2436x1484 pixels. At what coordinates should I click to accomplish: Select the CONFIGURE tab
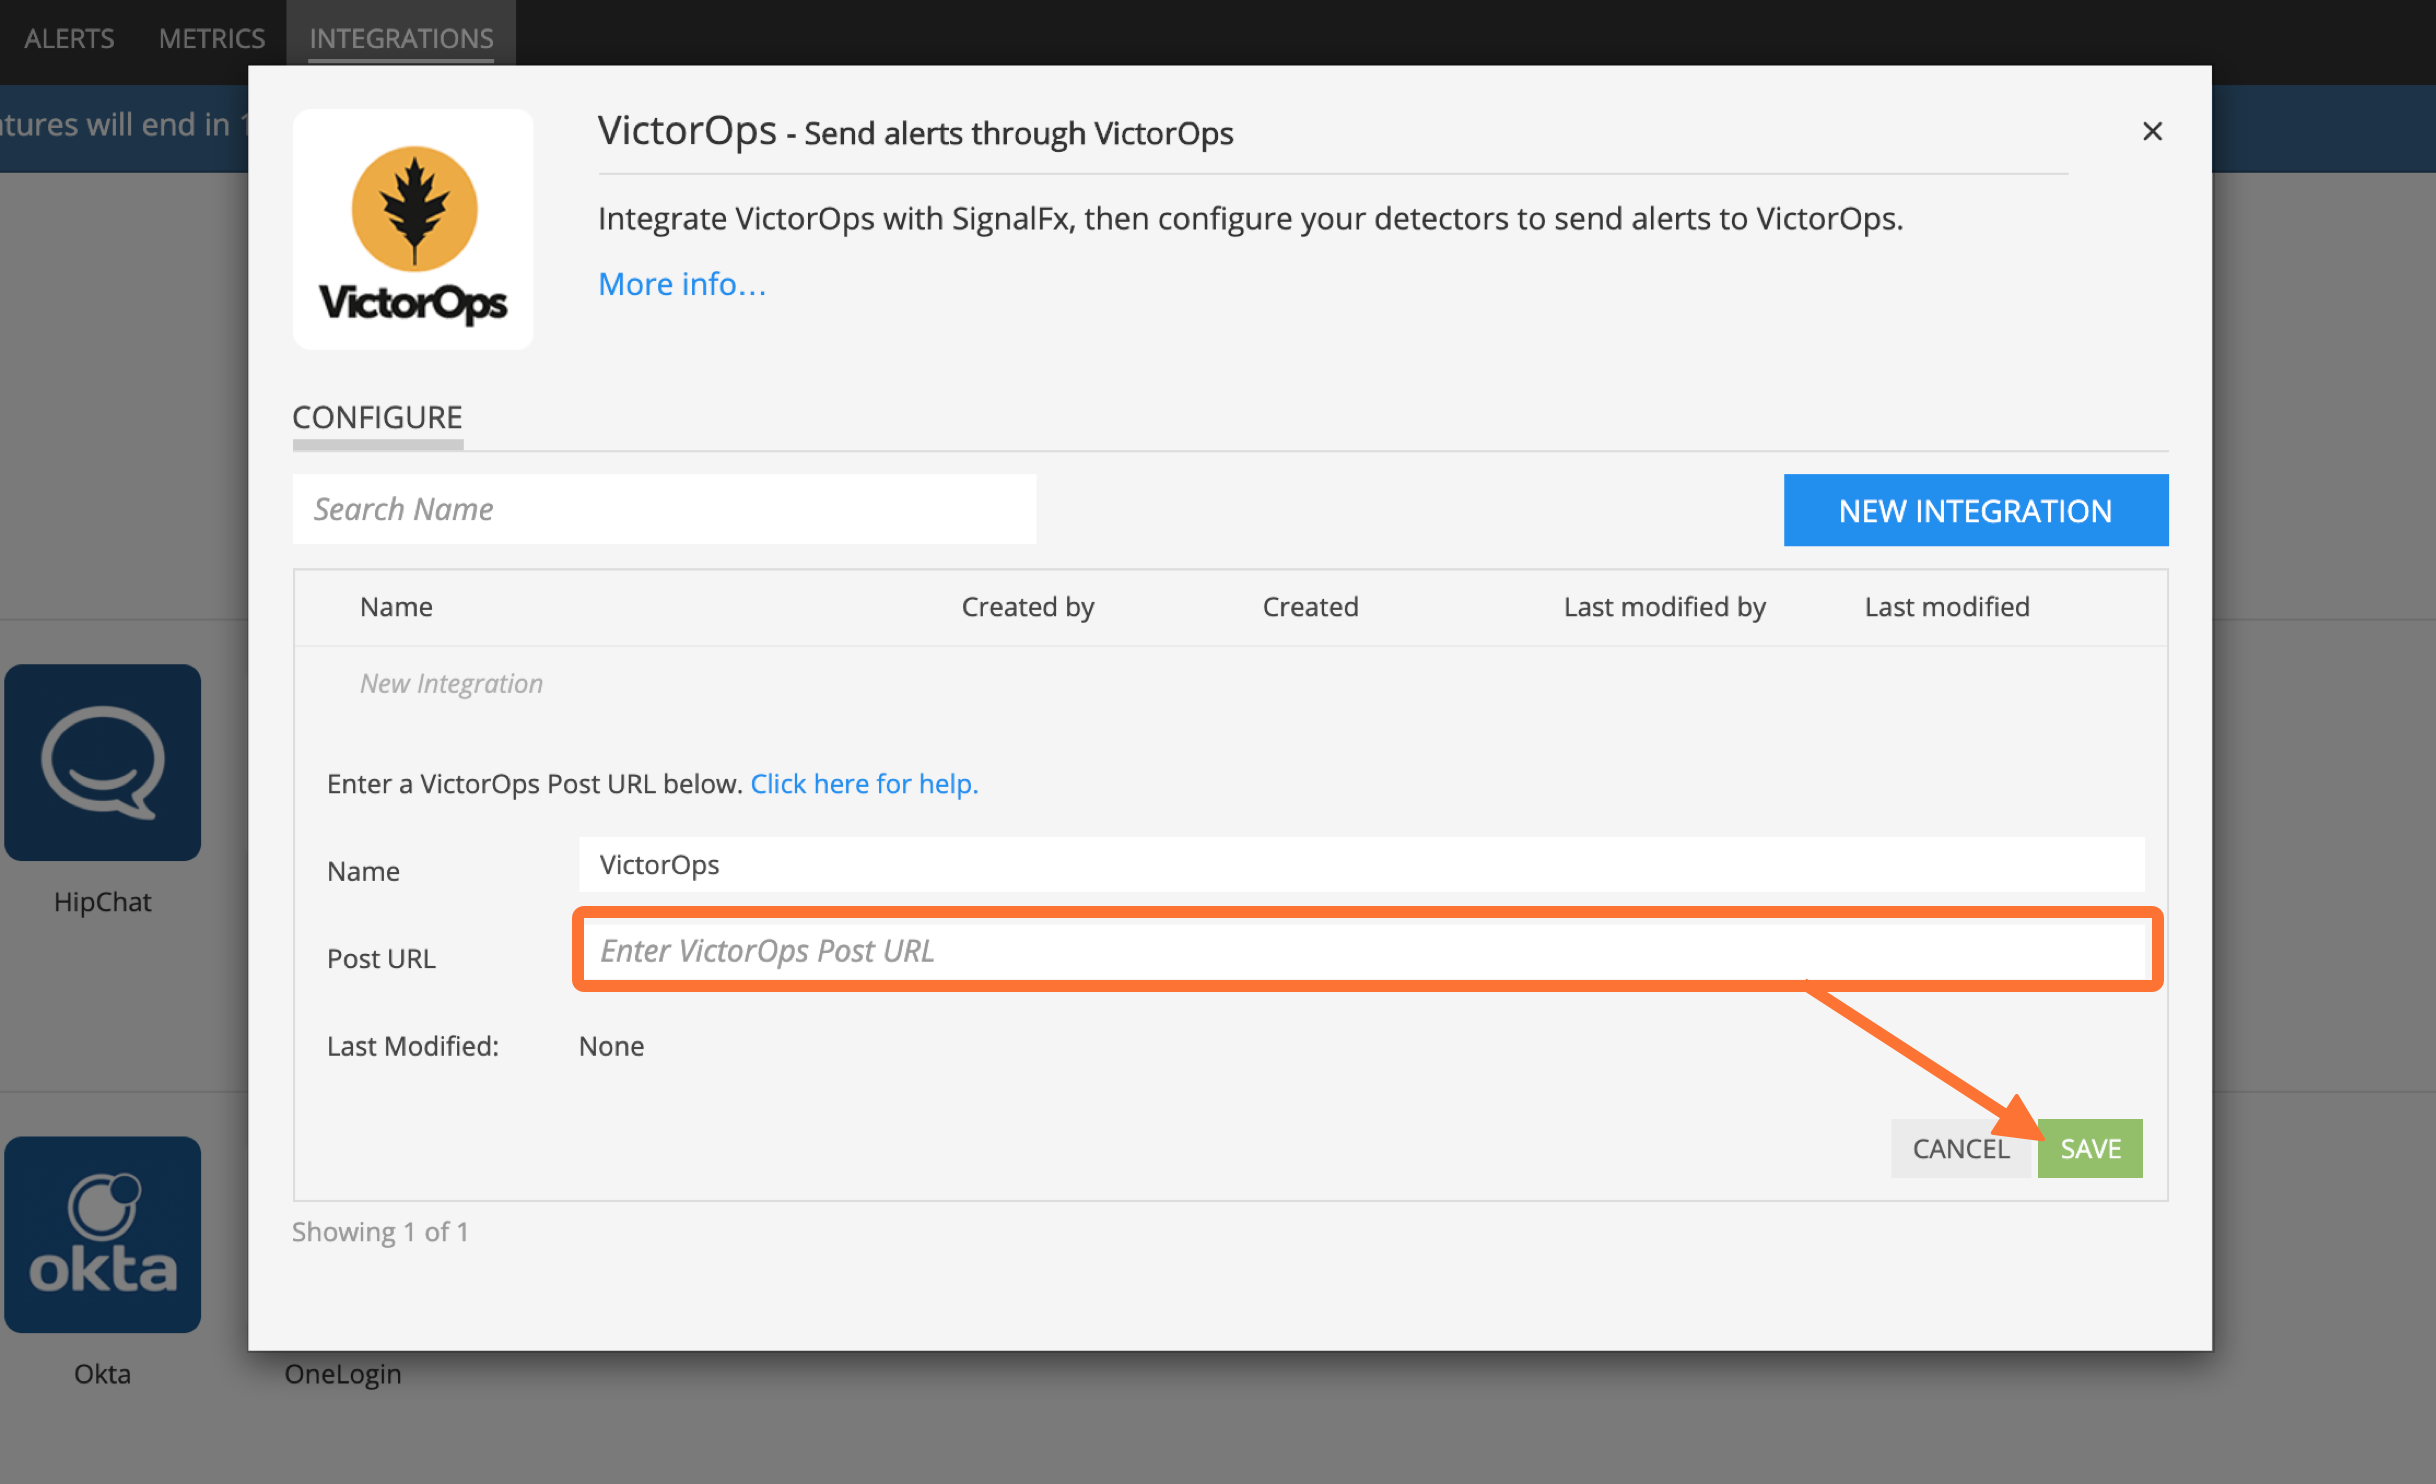377,417
